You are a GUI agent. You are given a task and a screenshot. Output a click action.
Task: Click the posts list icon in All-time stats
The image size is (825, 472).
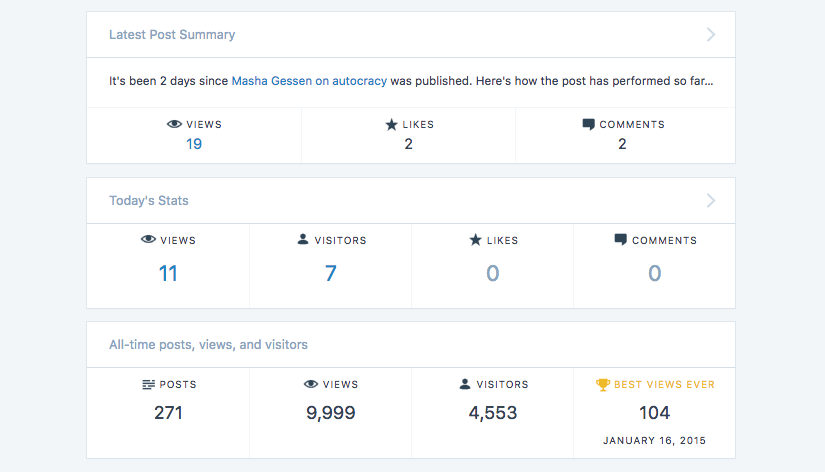pos(148,384)
